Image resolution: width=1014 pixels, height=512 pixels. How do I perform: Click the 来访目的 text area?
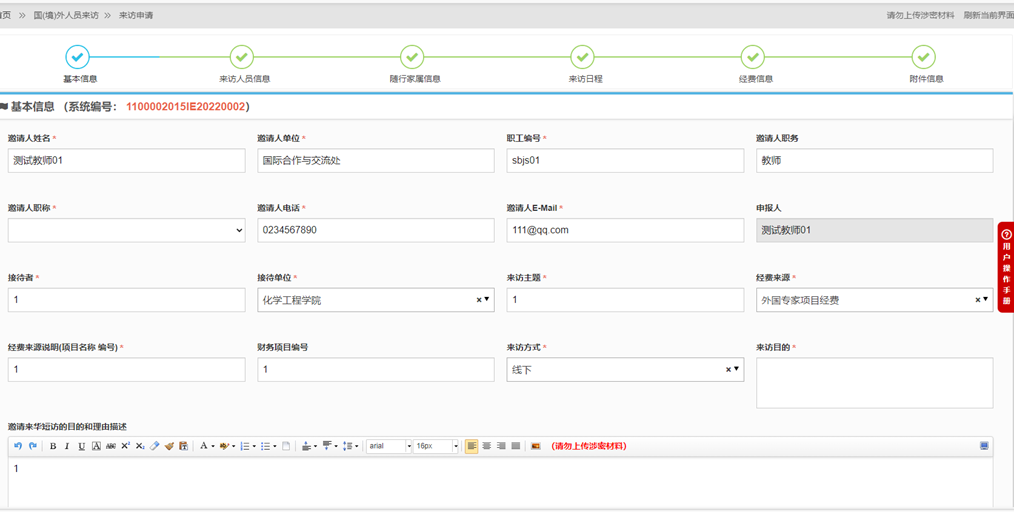[874, 382]
